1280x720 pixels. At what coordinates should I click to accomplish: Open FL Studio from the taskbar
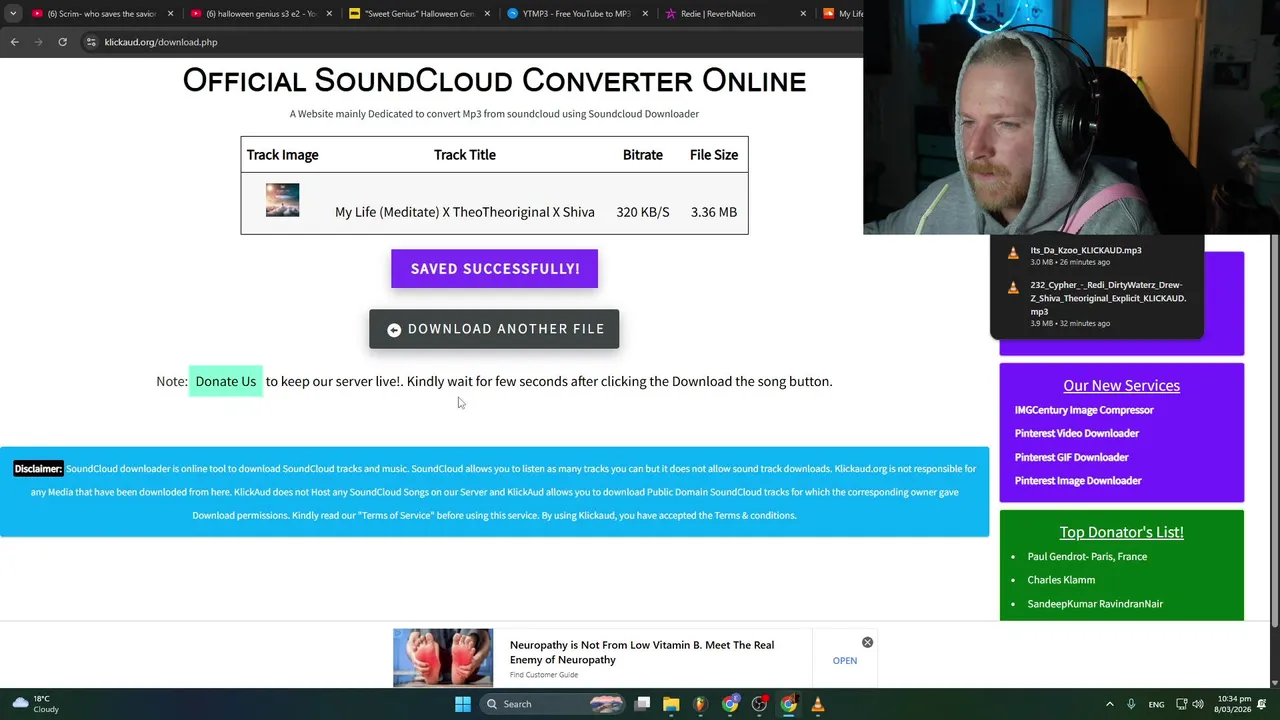coord(700,704)
